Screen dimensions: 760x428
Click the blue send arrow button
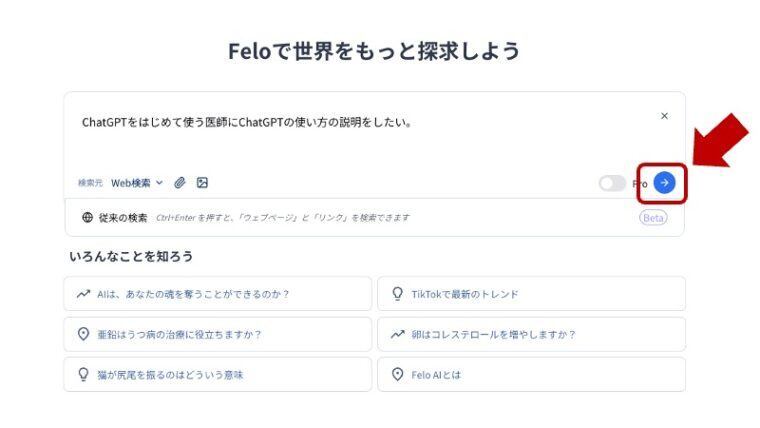[x=665, y=183]
